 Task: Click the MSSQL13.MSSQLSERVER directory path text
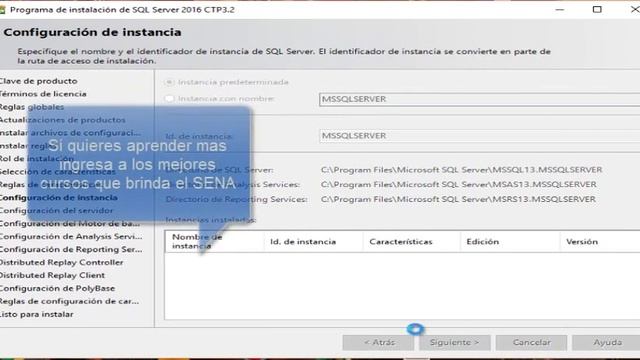pos(462,170)
